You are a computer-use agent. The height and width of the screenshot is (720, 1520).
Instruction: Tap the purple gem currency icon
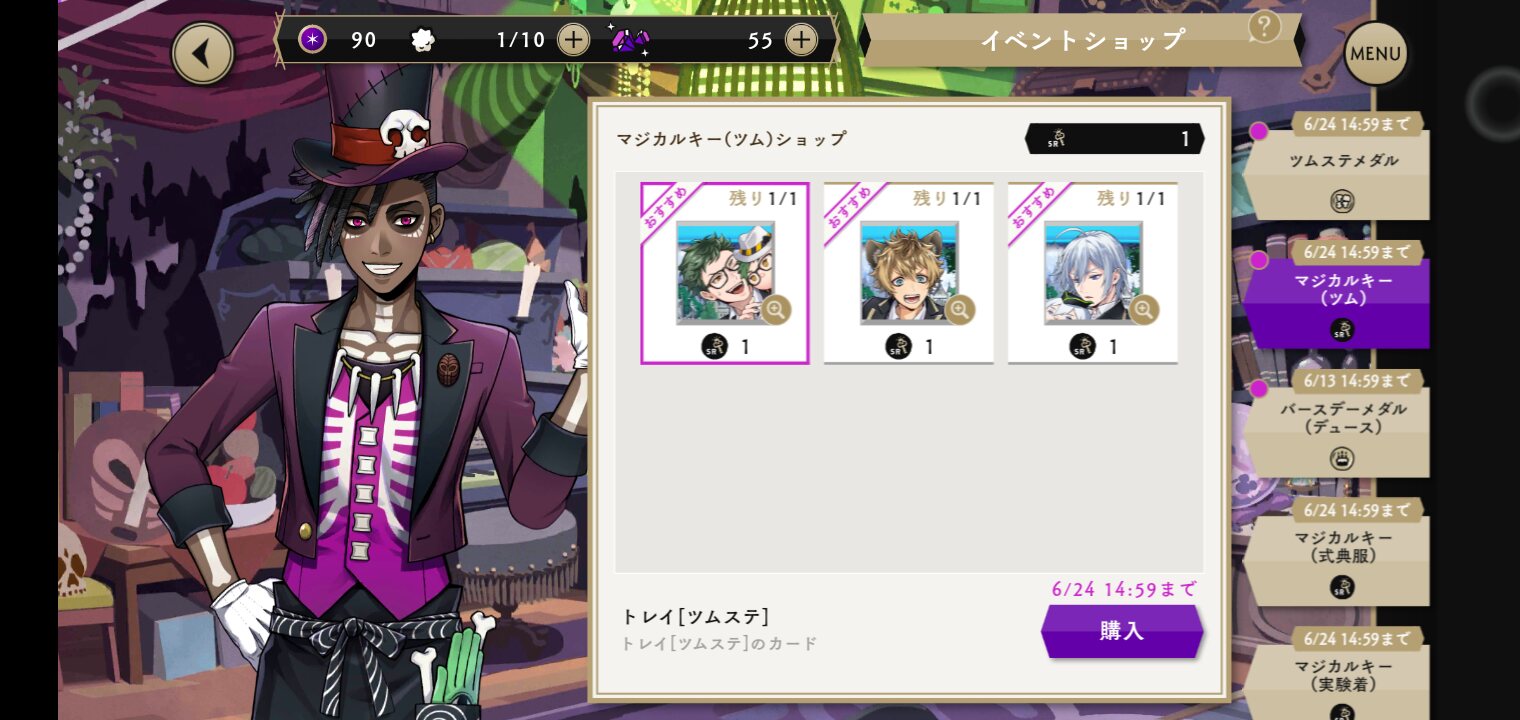pos(630,40)
